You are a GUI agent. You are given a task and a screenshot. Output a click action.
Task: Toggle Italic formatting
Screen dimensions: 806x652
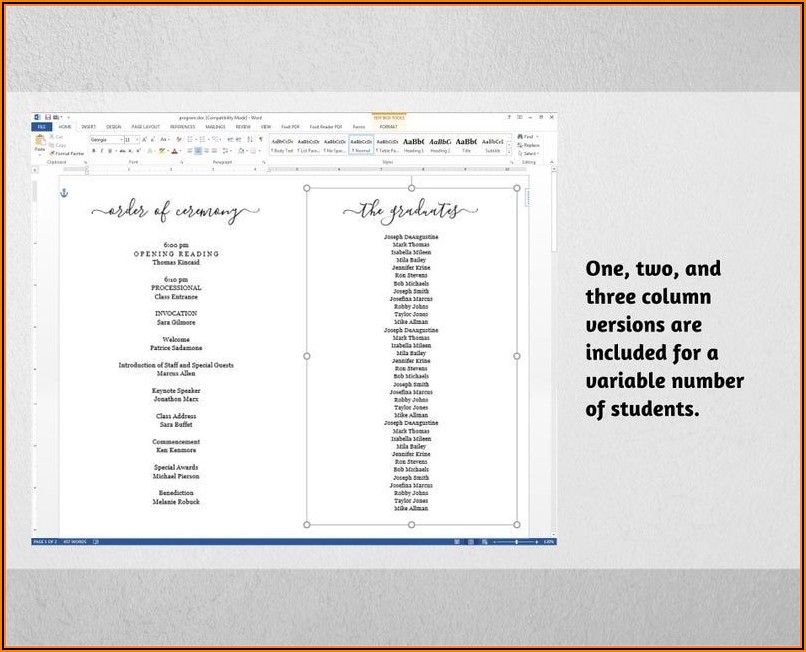click(x=101, y=151)
